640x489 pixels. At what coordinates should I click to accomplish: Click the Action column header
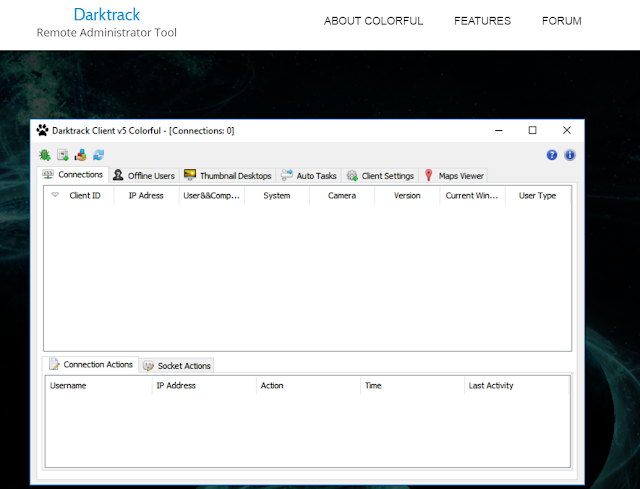point(308,386)
